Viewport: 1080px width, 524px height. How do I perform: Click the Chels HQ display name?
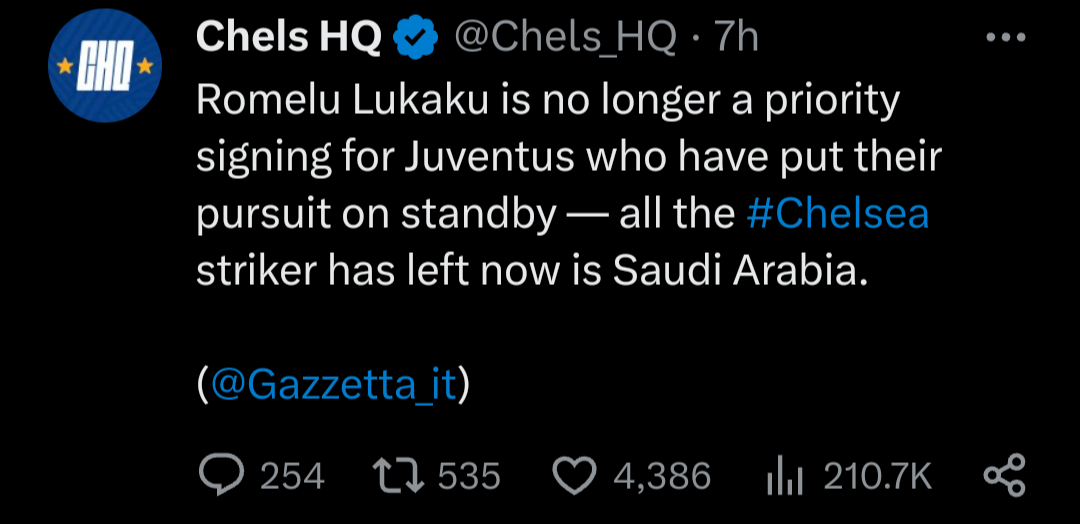(x=290, y=38)
